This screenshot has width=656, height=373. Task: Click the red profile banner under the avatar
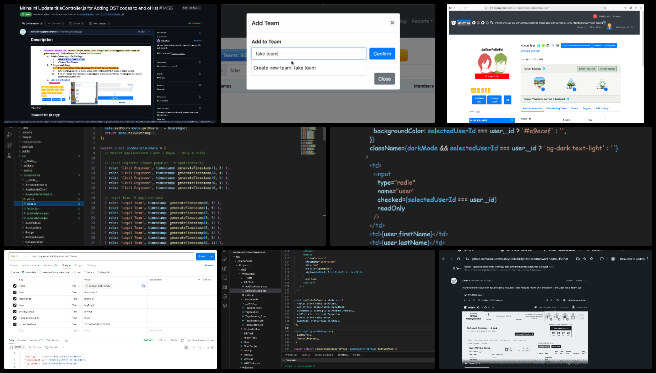492,76
